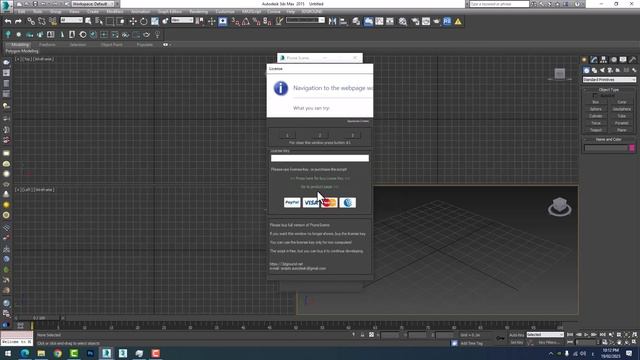The image size is (640, 360).
Task: Toggle the 3D Snaps icon
Action: tap(236, 21)
